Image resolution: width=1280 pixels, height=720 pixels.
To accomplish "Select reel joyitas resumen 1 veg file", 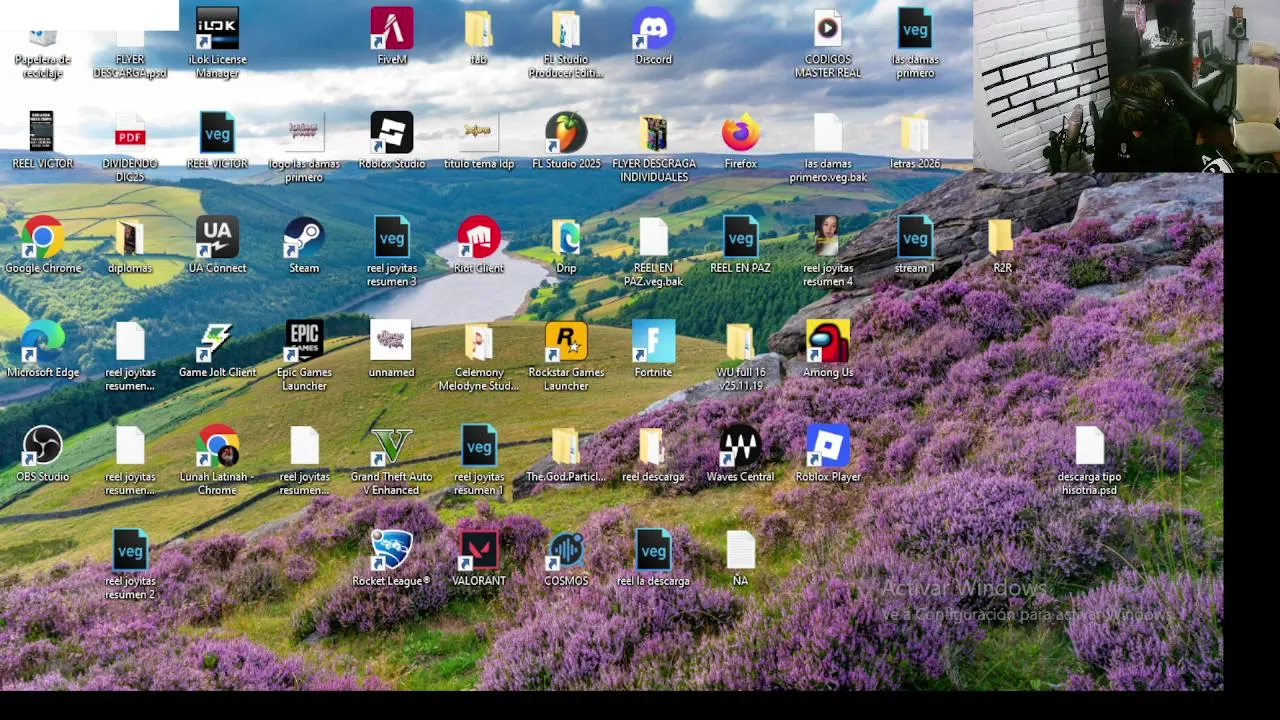I will (479, 446).
